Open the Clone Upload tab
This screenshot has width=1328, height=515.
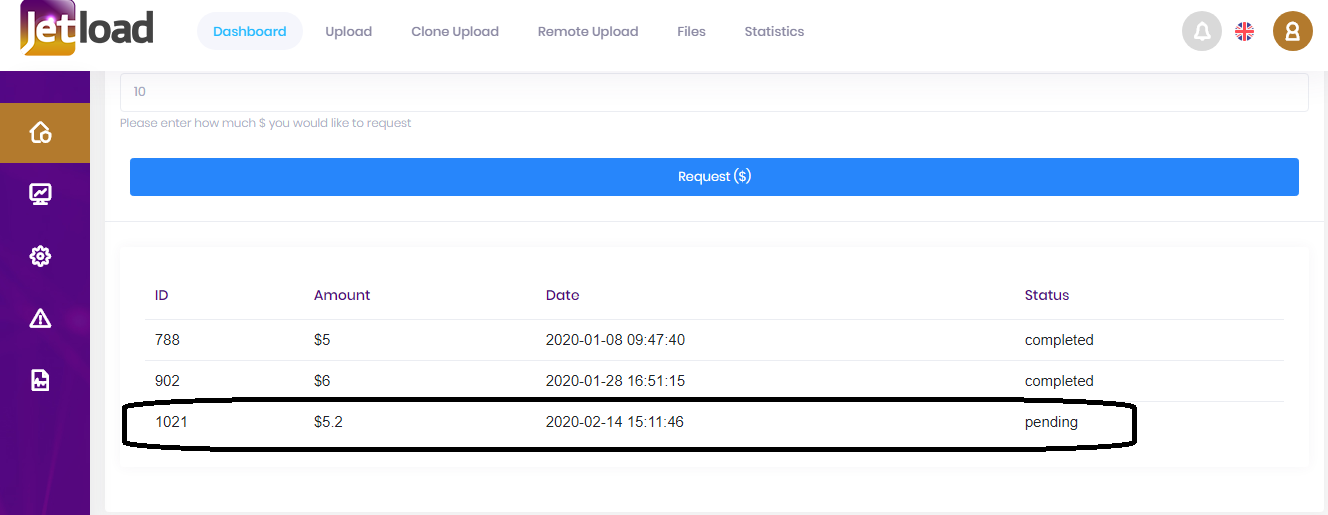coord(454,32)
